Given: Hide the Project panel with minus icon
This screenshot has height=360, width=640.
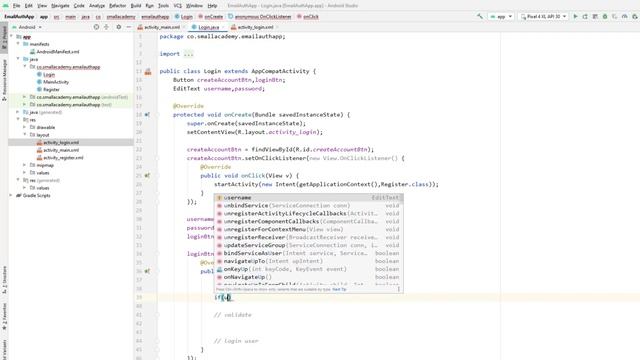Looking at the screenshot, I should (129, 27).
